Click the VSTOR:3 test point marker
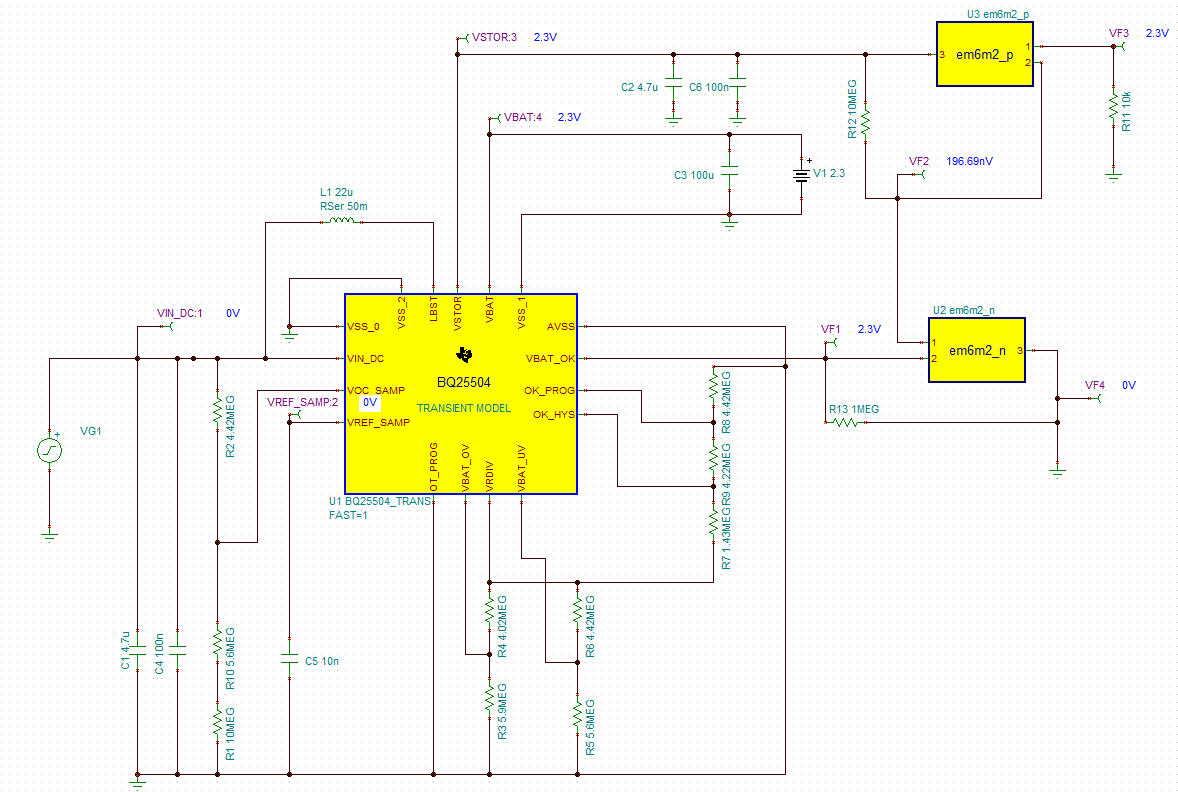 462,38
